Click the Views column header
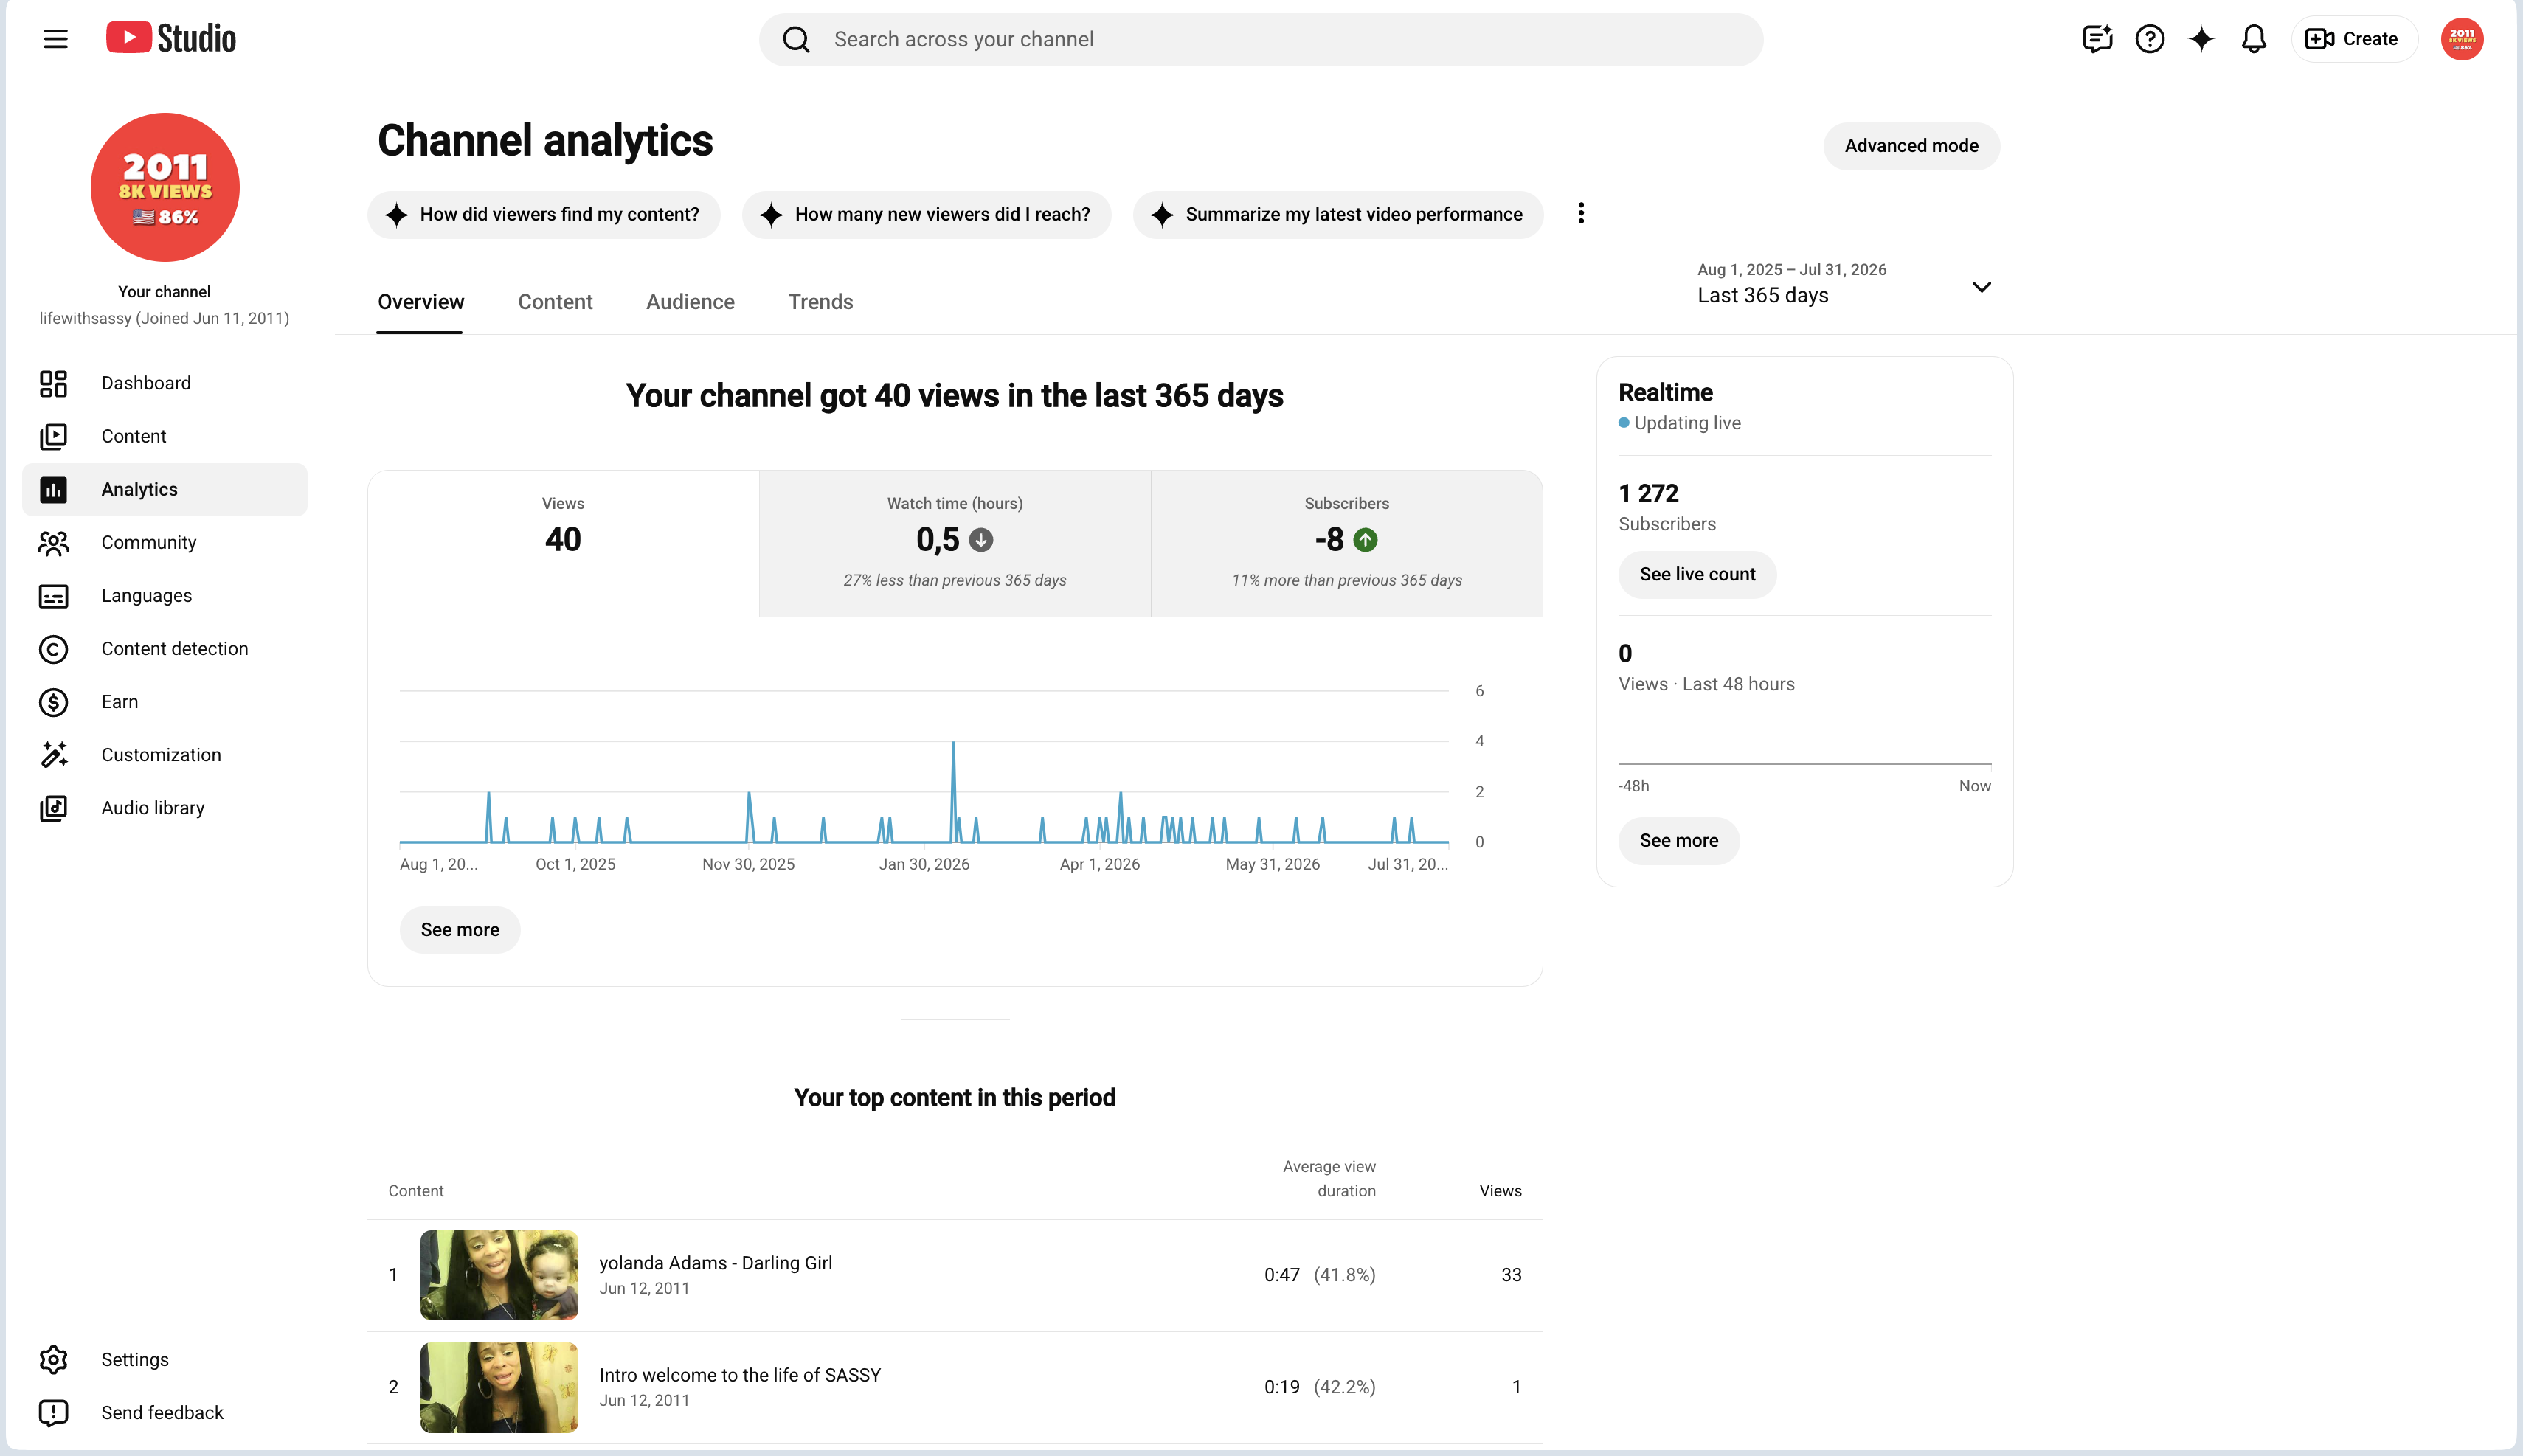Screen dimensions: 2523x1456 (1500, 1191)
